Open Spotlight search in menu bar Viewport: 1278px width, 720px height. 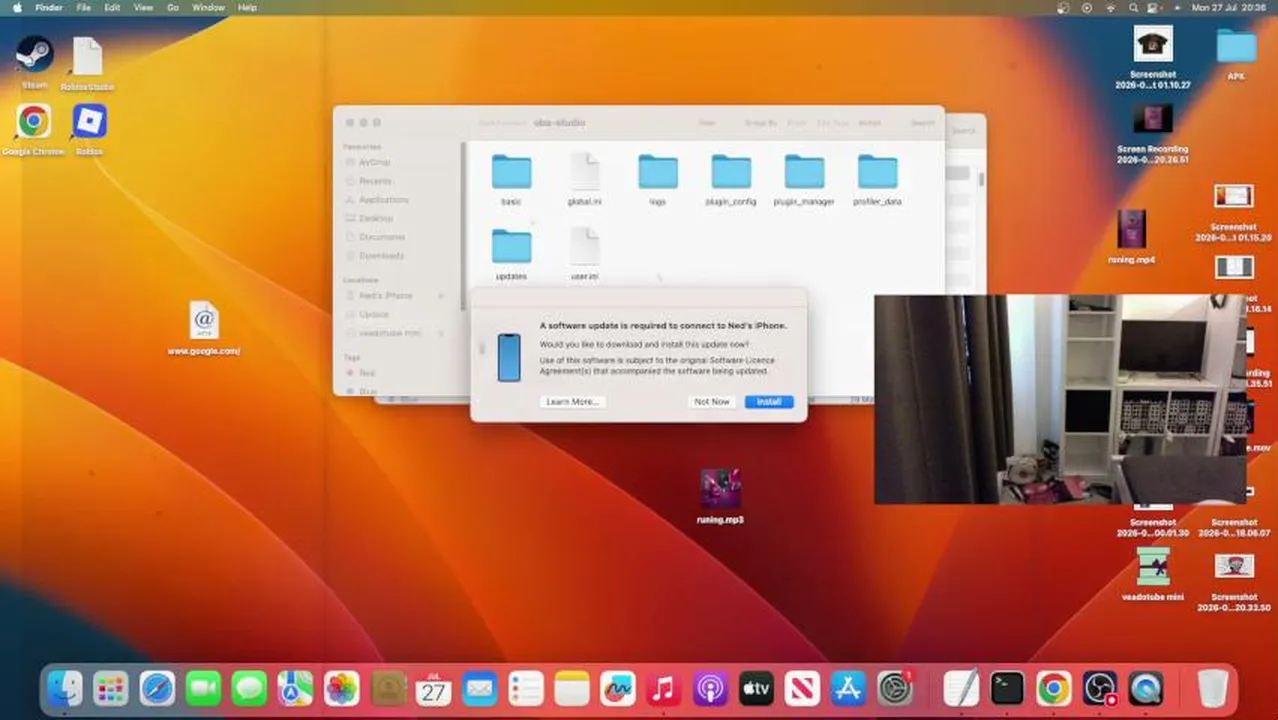(1136, 7)
